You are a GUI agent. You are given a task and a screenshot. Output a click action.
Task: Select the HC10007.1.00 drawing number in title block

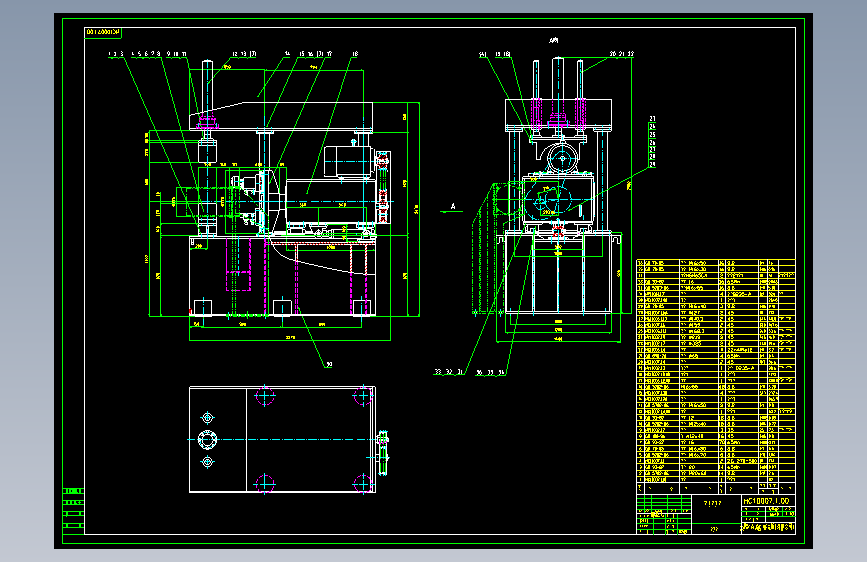(x=766, y=501)
